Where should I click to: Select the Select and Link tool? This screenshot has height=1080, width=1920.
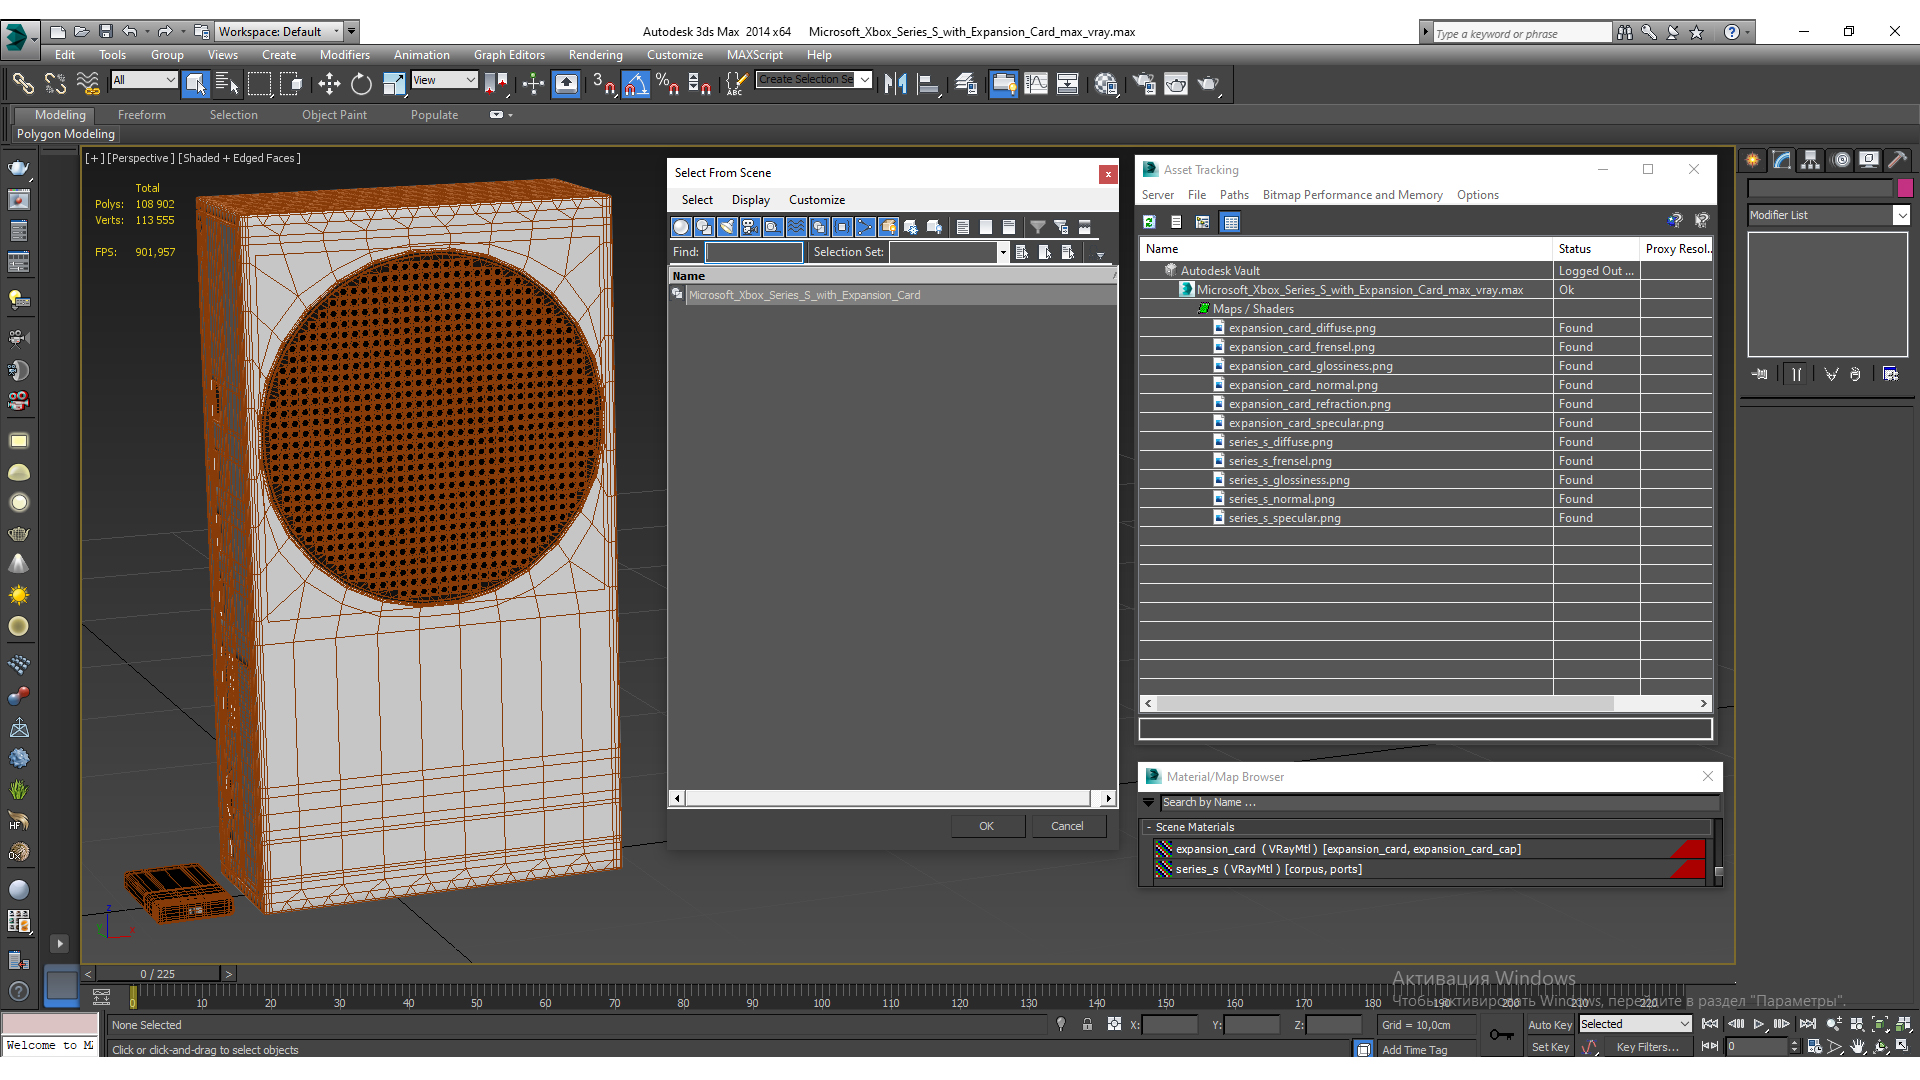[22, 84]
